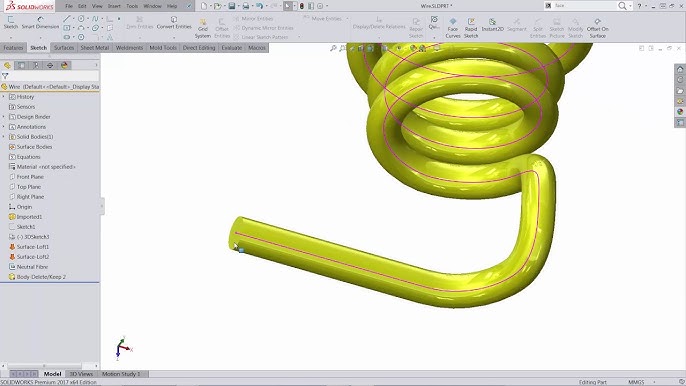Switch to the Evaluate tab
This screenshot has width=686, height=386.
pyautogui.click(x=232, y=48)
